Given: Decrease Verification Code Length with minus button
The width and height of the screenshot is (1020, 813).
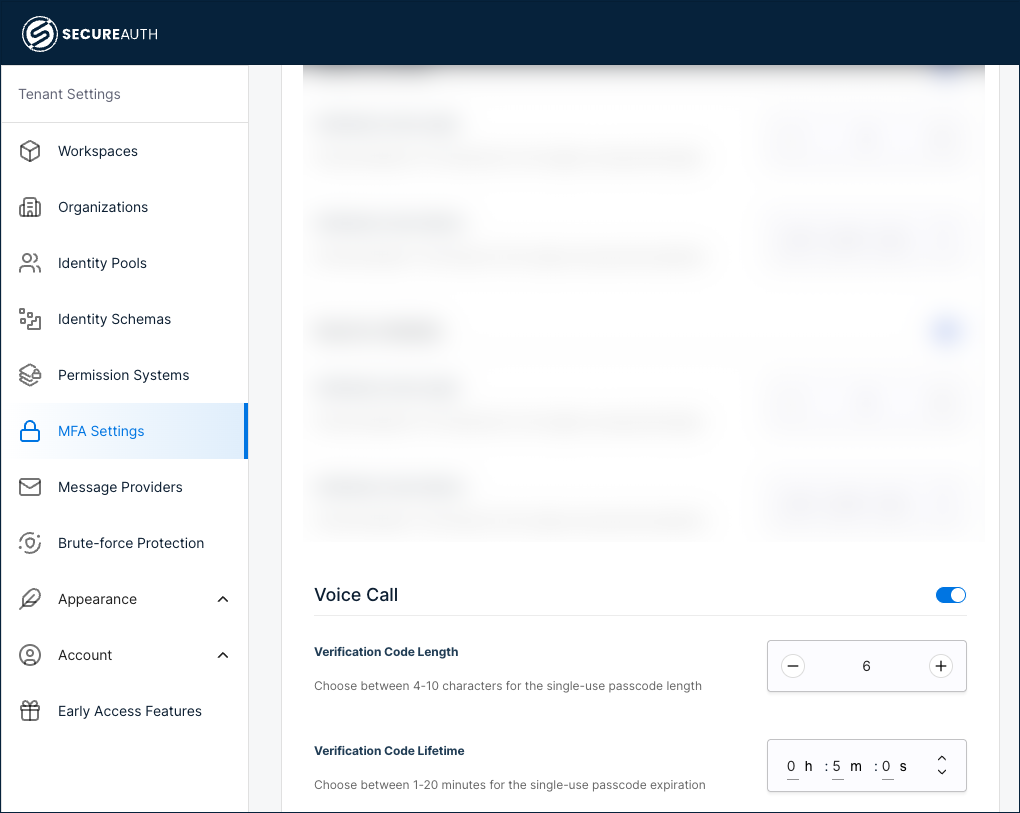Looking at the screenshot, I should pyautogui.click(x=792, y=665).
